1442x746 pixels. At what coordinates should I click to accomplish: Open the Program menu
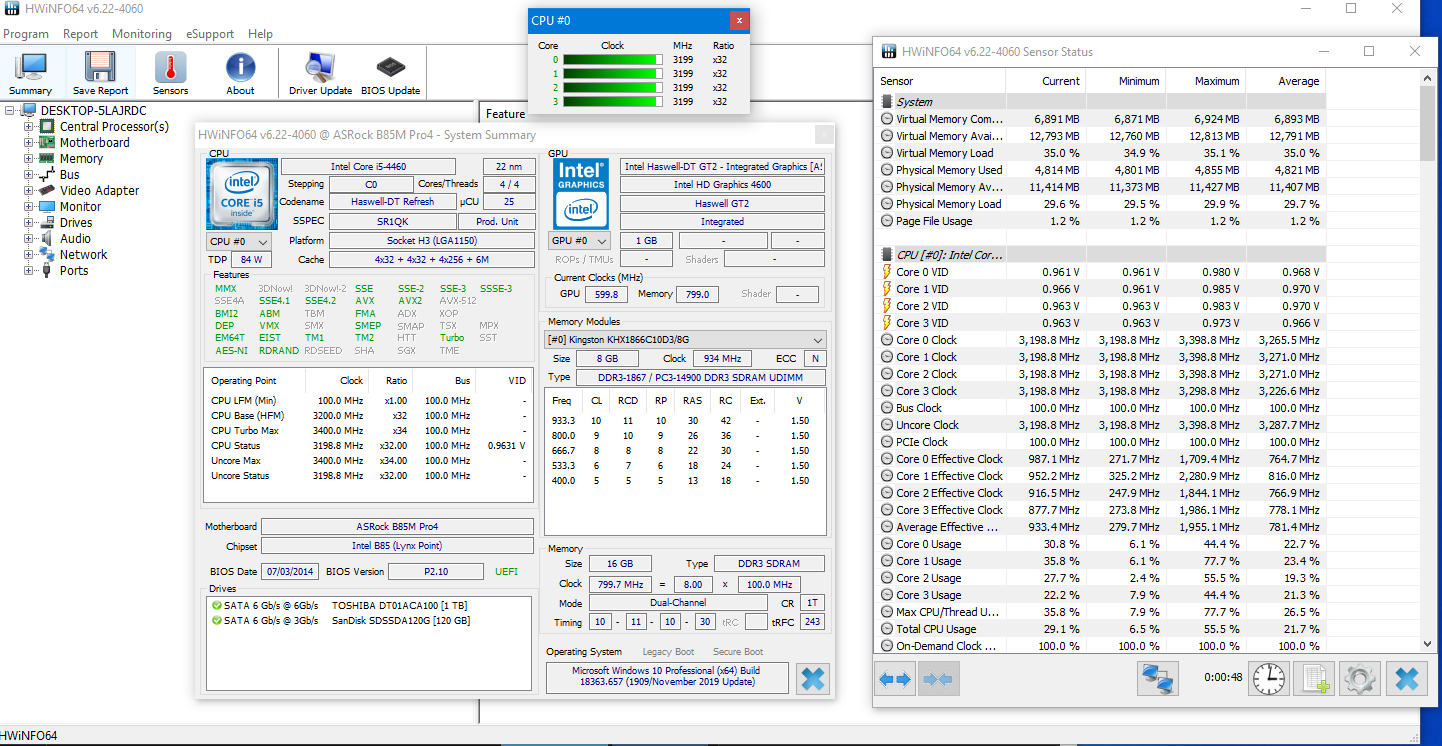26,34
